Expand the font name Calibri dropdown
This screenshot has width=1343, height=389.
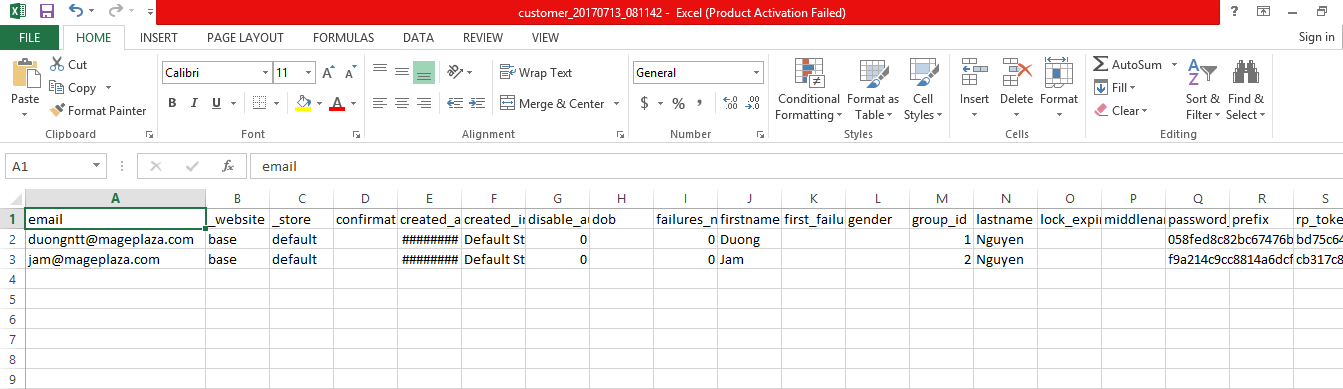265,73
